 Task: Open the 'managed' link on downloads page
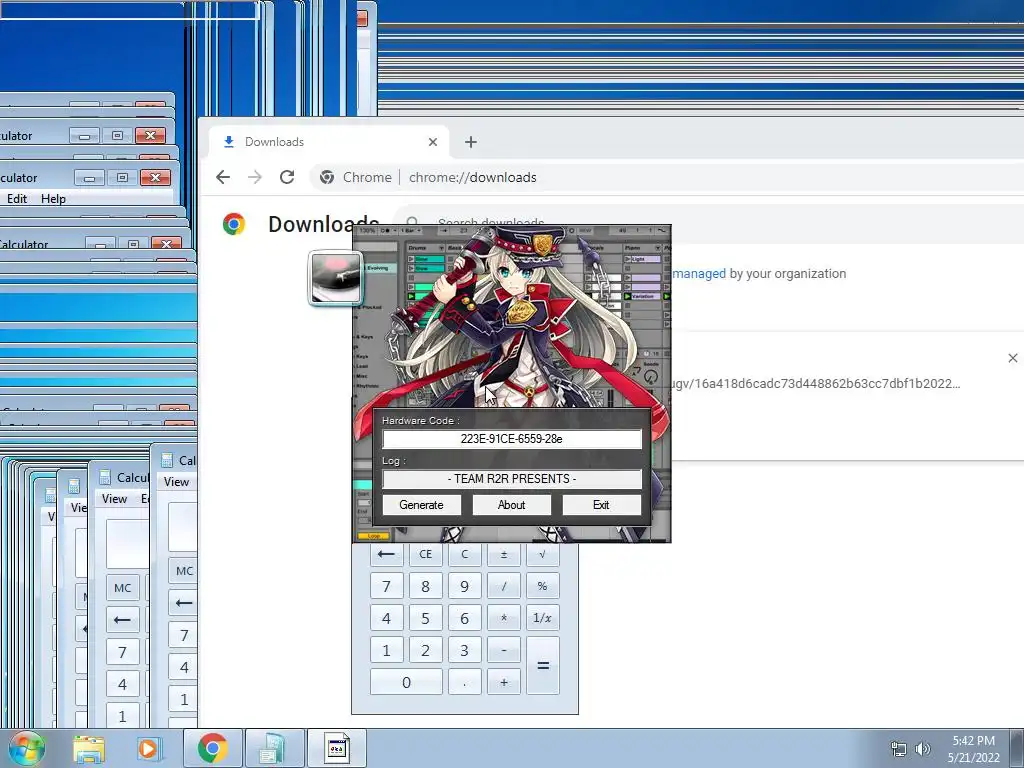699,274
